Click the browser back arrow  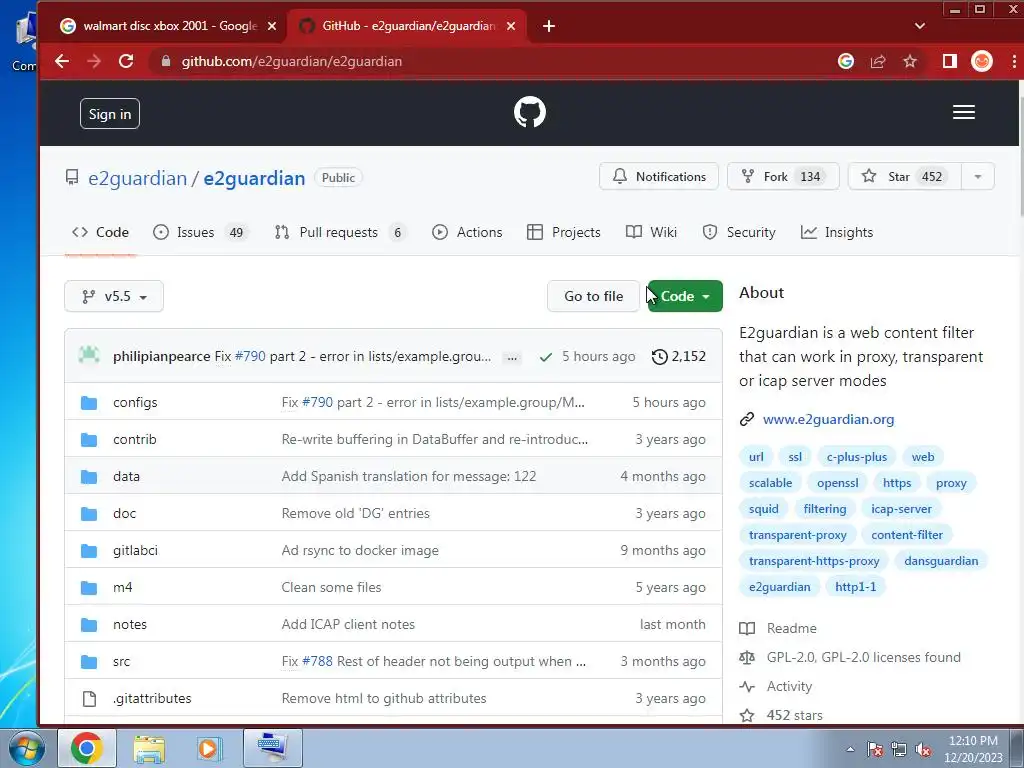coord(62,61)
